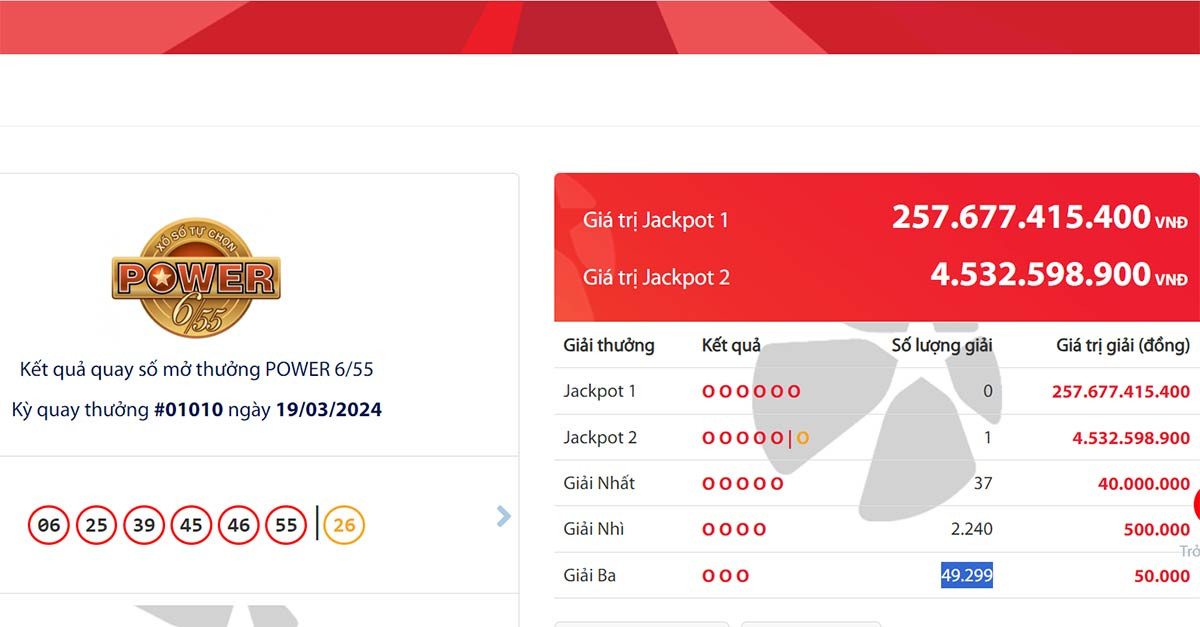Select winning number ball 06

(48, 525)
